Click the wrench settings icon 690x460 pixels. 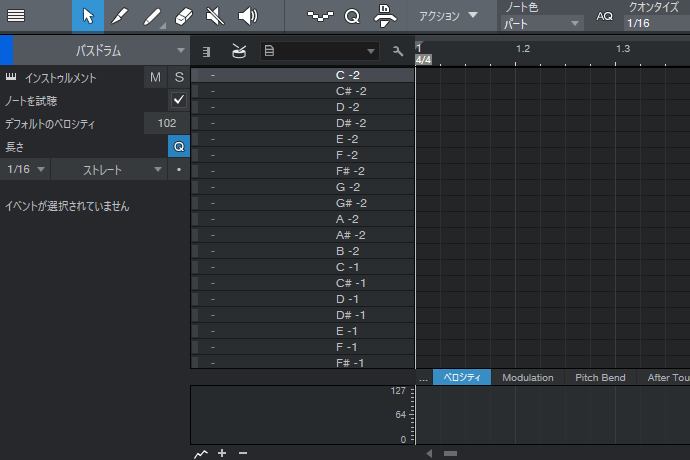coord(398,51)
